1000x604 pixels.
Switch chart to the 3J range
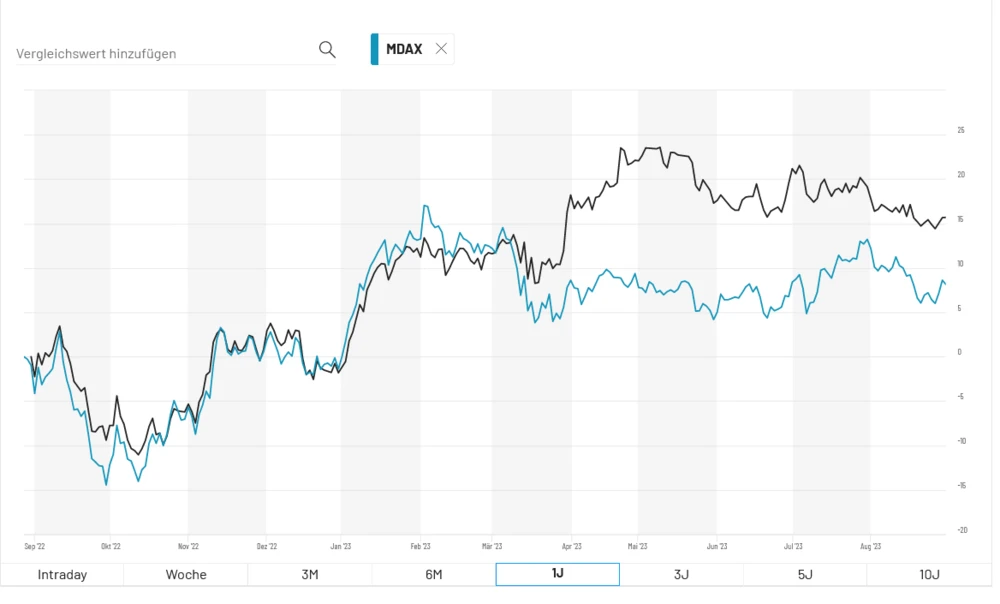pos(681,574)
